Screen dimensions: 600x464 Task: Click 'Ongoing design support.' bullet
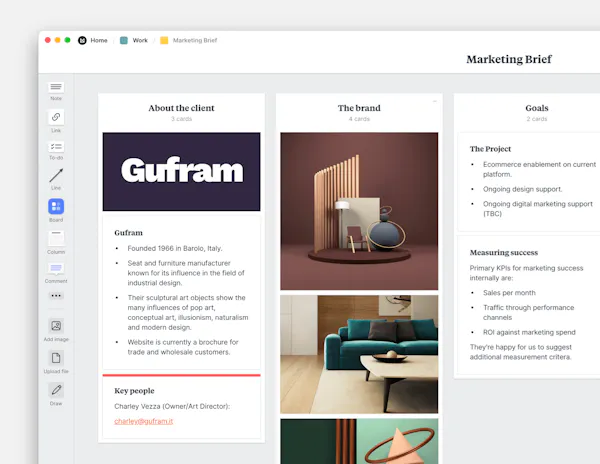pos(522,189)
